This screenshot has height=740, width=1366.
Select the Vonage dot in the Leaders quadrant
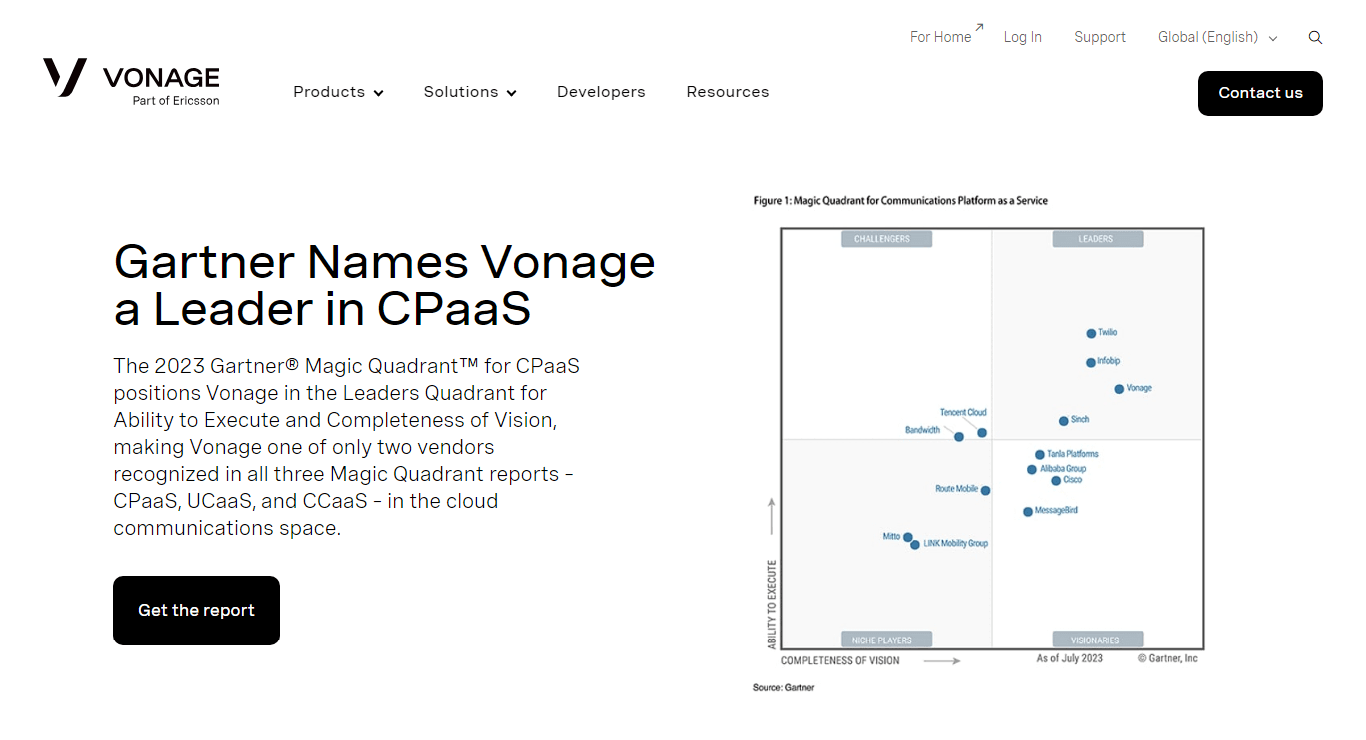pyautogui.click(x=1119, y=388)
